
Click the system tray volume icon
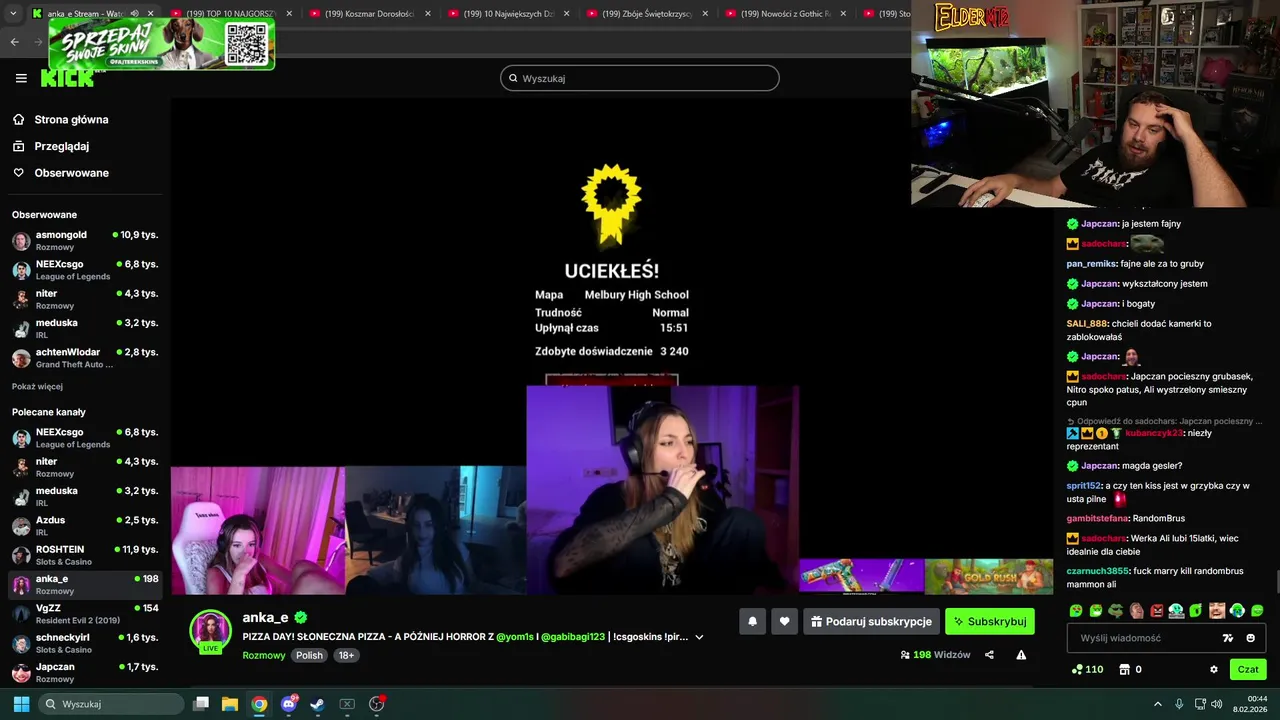pos(1217,704)
